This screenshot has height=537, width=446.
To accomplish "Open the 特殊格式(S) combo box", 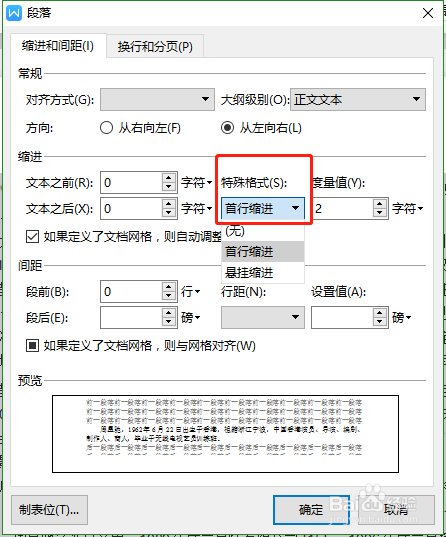I will 263,208.
